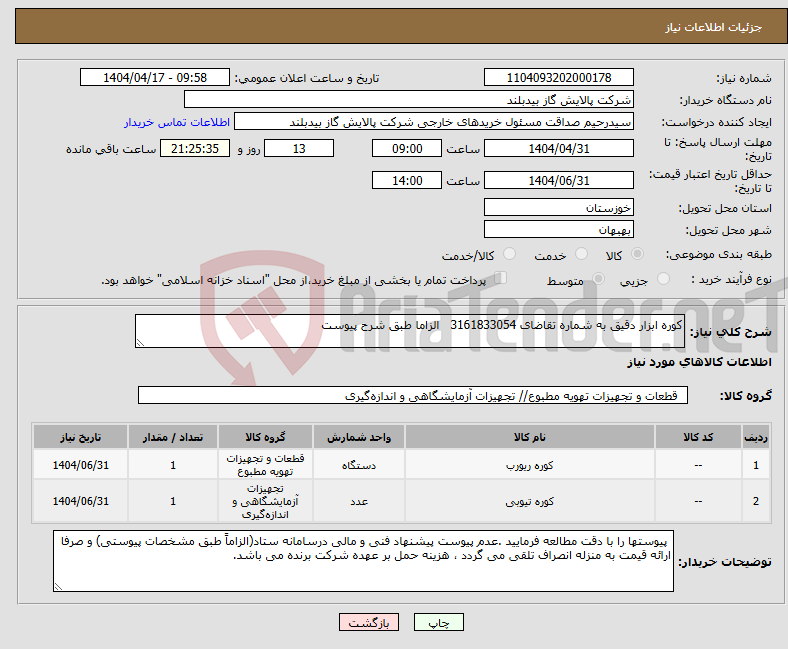This screenshot has width=788, height=649.
Task: Click the کوره تیوبی item name cell
Action: click(530, 501)
